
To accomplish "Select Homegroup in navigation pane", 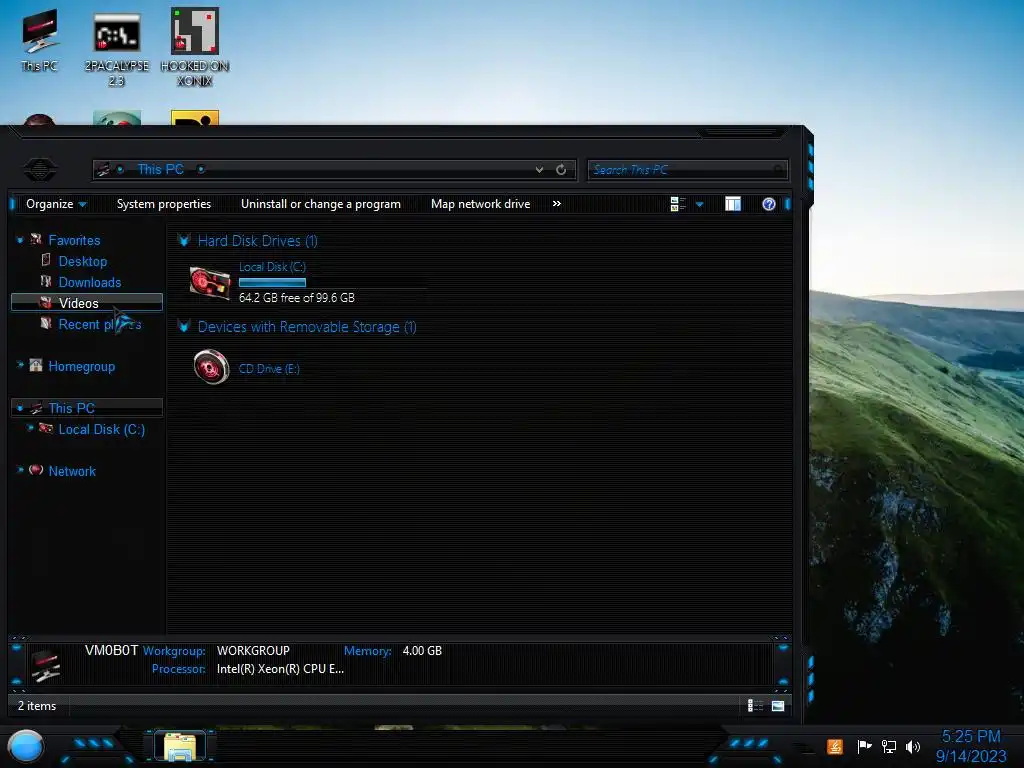I will click(82, 366).
